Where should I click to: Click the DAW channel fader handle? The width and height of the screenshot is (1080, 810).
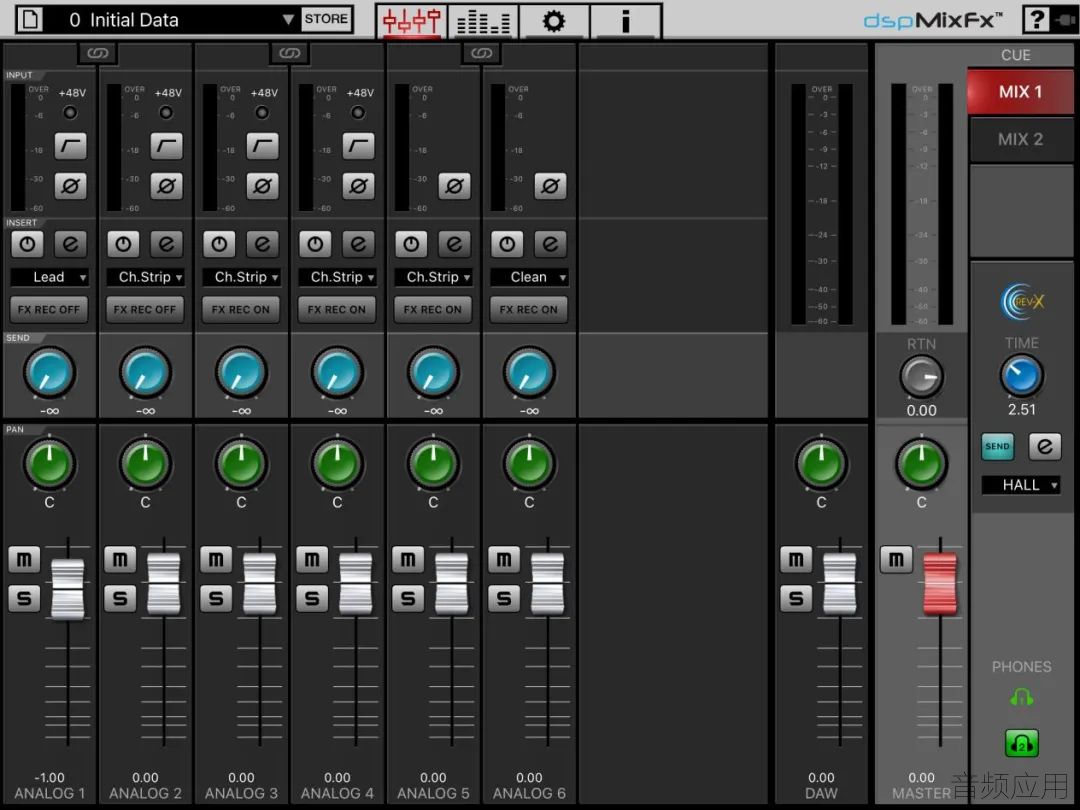click(840, 583)
